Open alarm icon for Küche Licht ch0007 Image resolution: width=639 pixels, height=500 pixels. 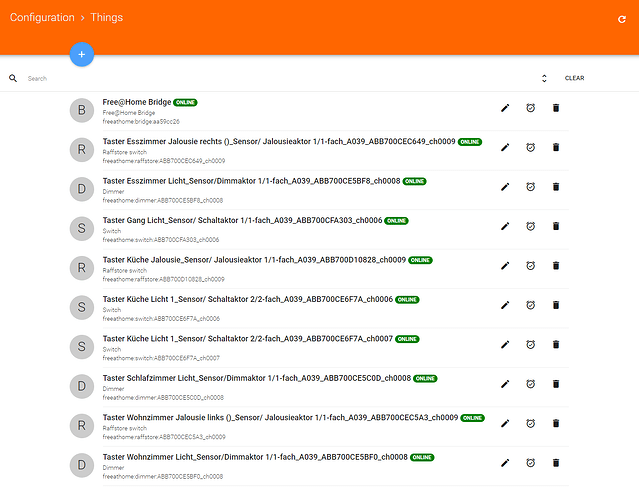(530, 345)
